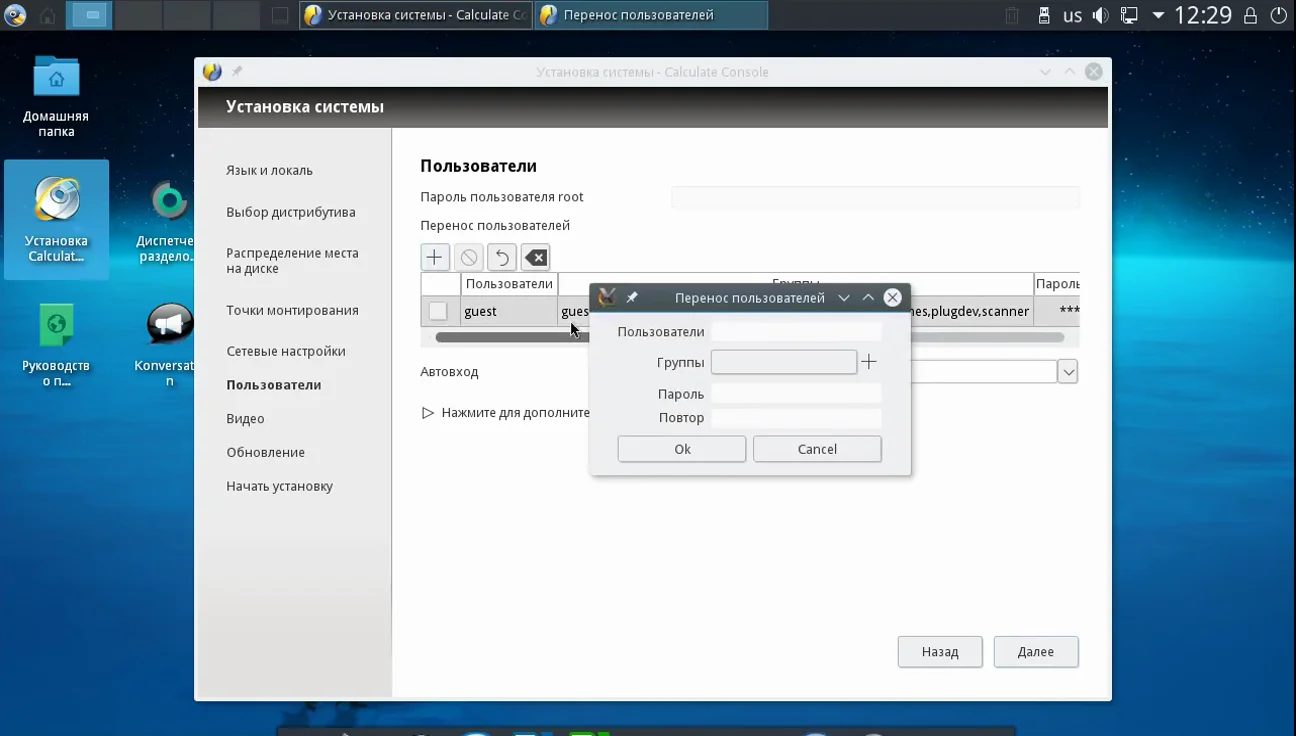Viewport: 1296px width, 736px height.
Task: Minimize the 'Перенос пользователей' dialog
Action: point(844,298)
